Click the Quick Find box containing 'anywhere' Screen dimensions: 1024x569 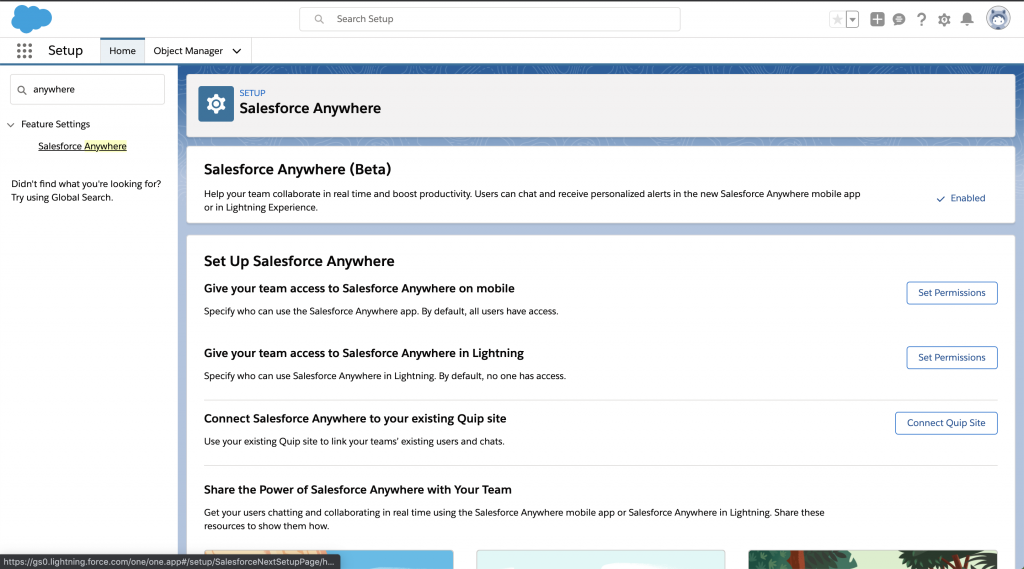click(x=88, y=89)
